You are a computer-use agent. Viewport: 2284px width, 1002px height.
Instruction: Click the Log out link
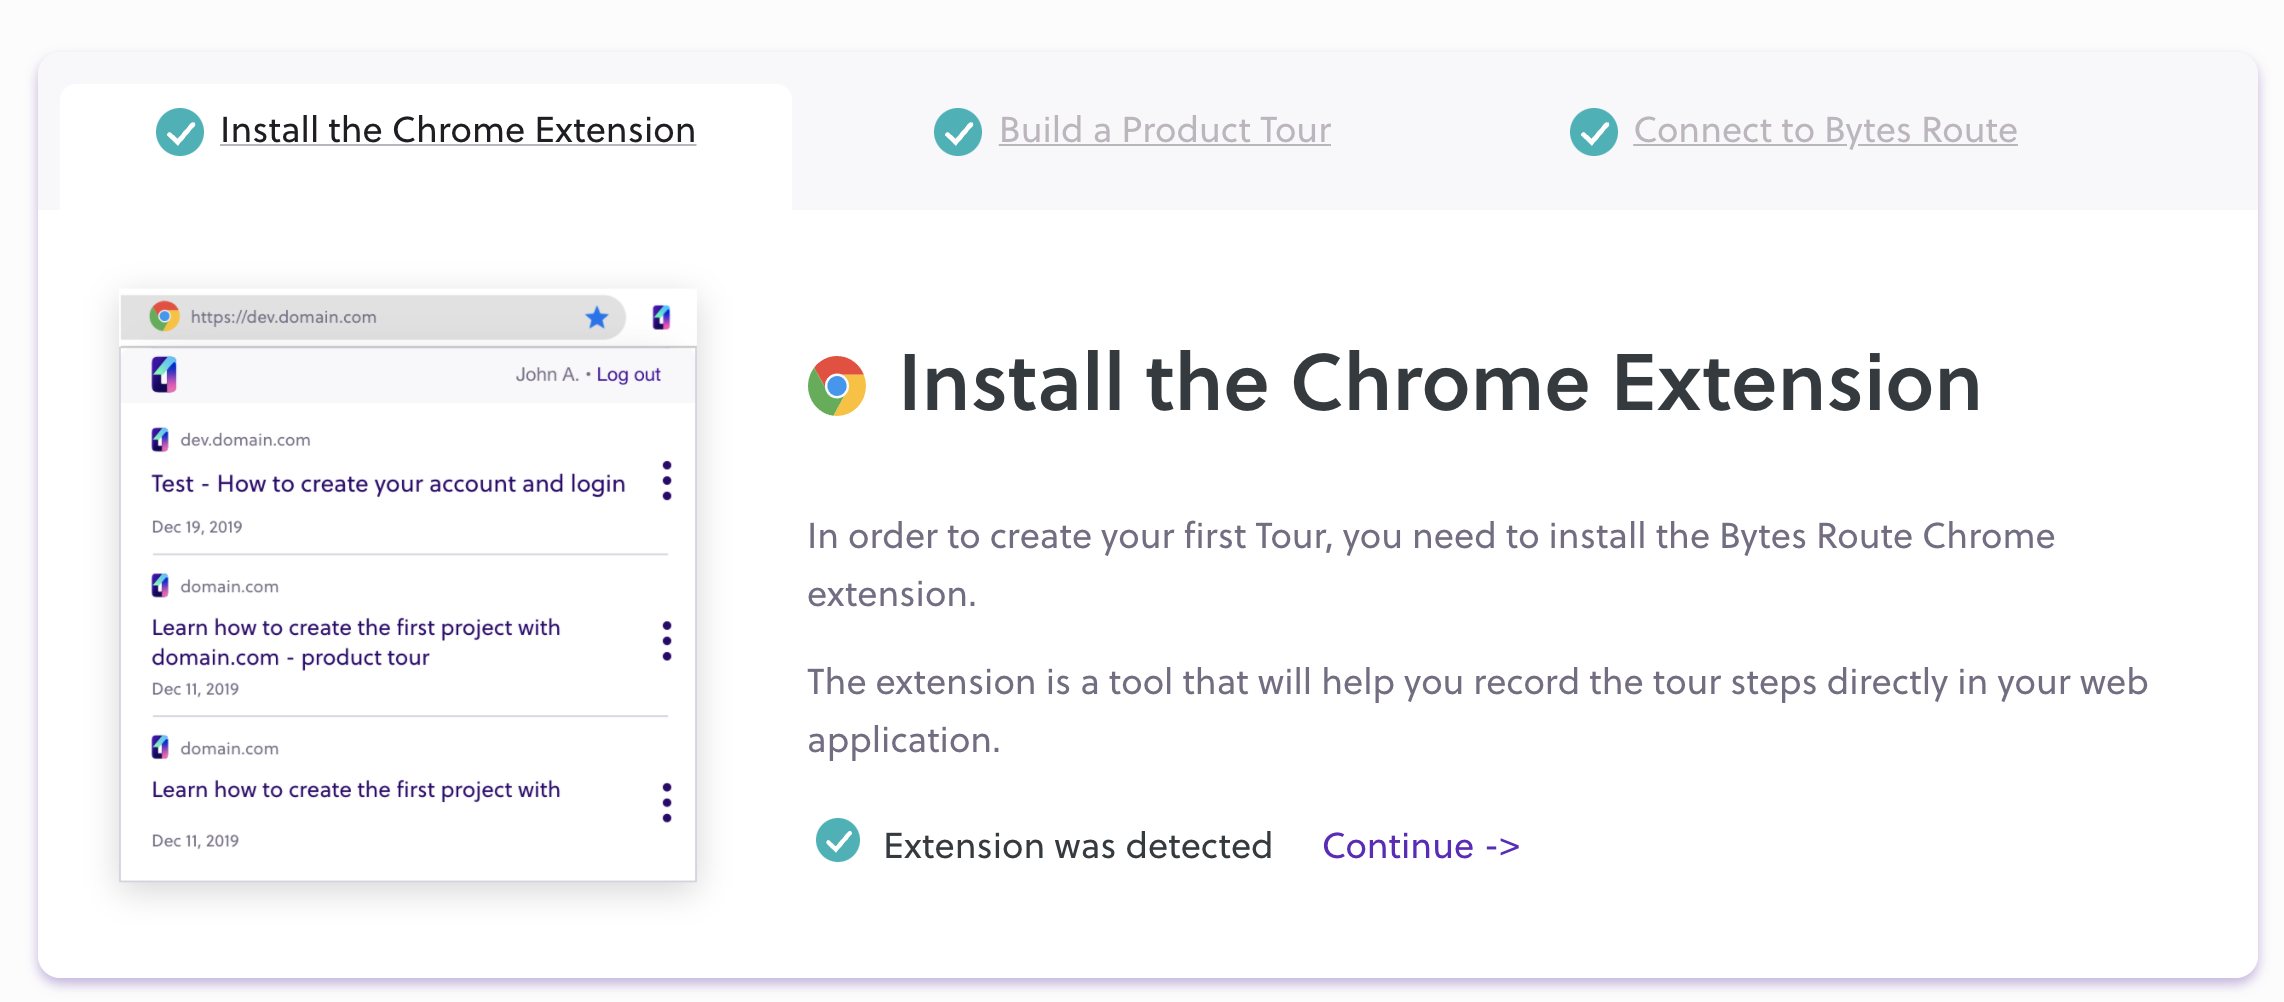pos(628,375)
